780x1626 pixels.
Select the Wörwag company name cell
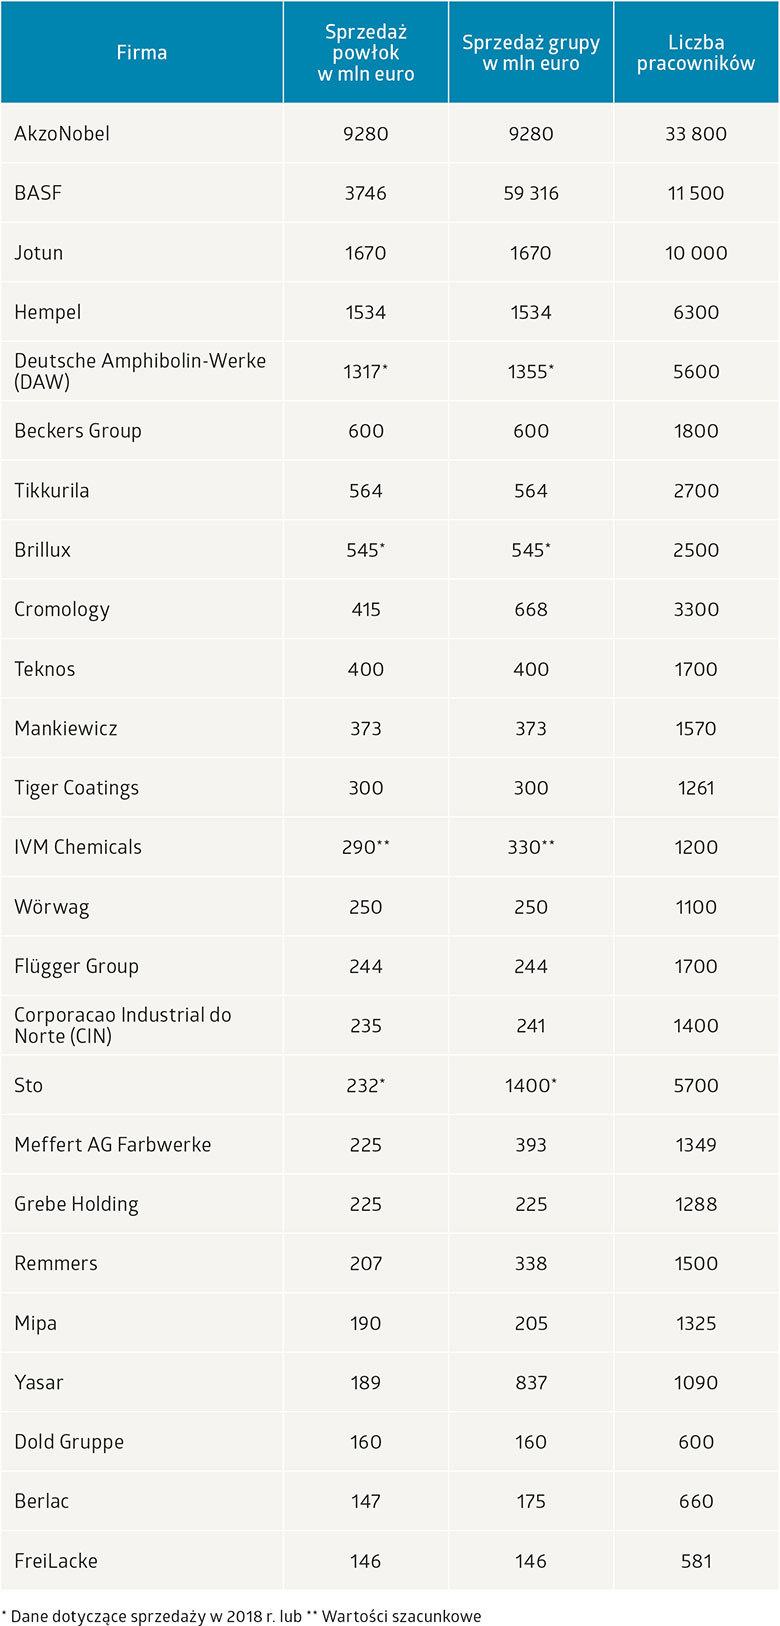pyautogui.click(x=52, y=907)
